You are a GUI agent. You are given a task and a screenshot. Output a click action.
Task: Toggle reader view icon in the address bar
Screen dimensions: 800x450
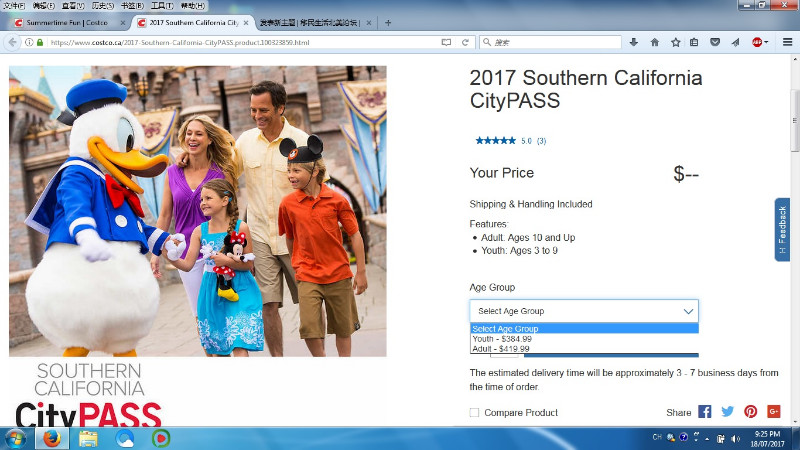tap(446, 42)
